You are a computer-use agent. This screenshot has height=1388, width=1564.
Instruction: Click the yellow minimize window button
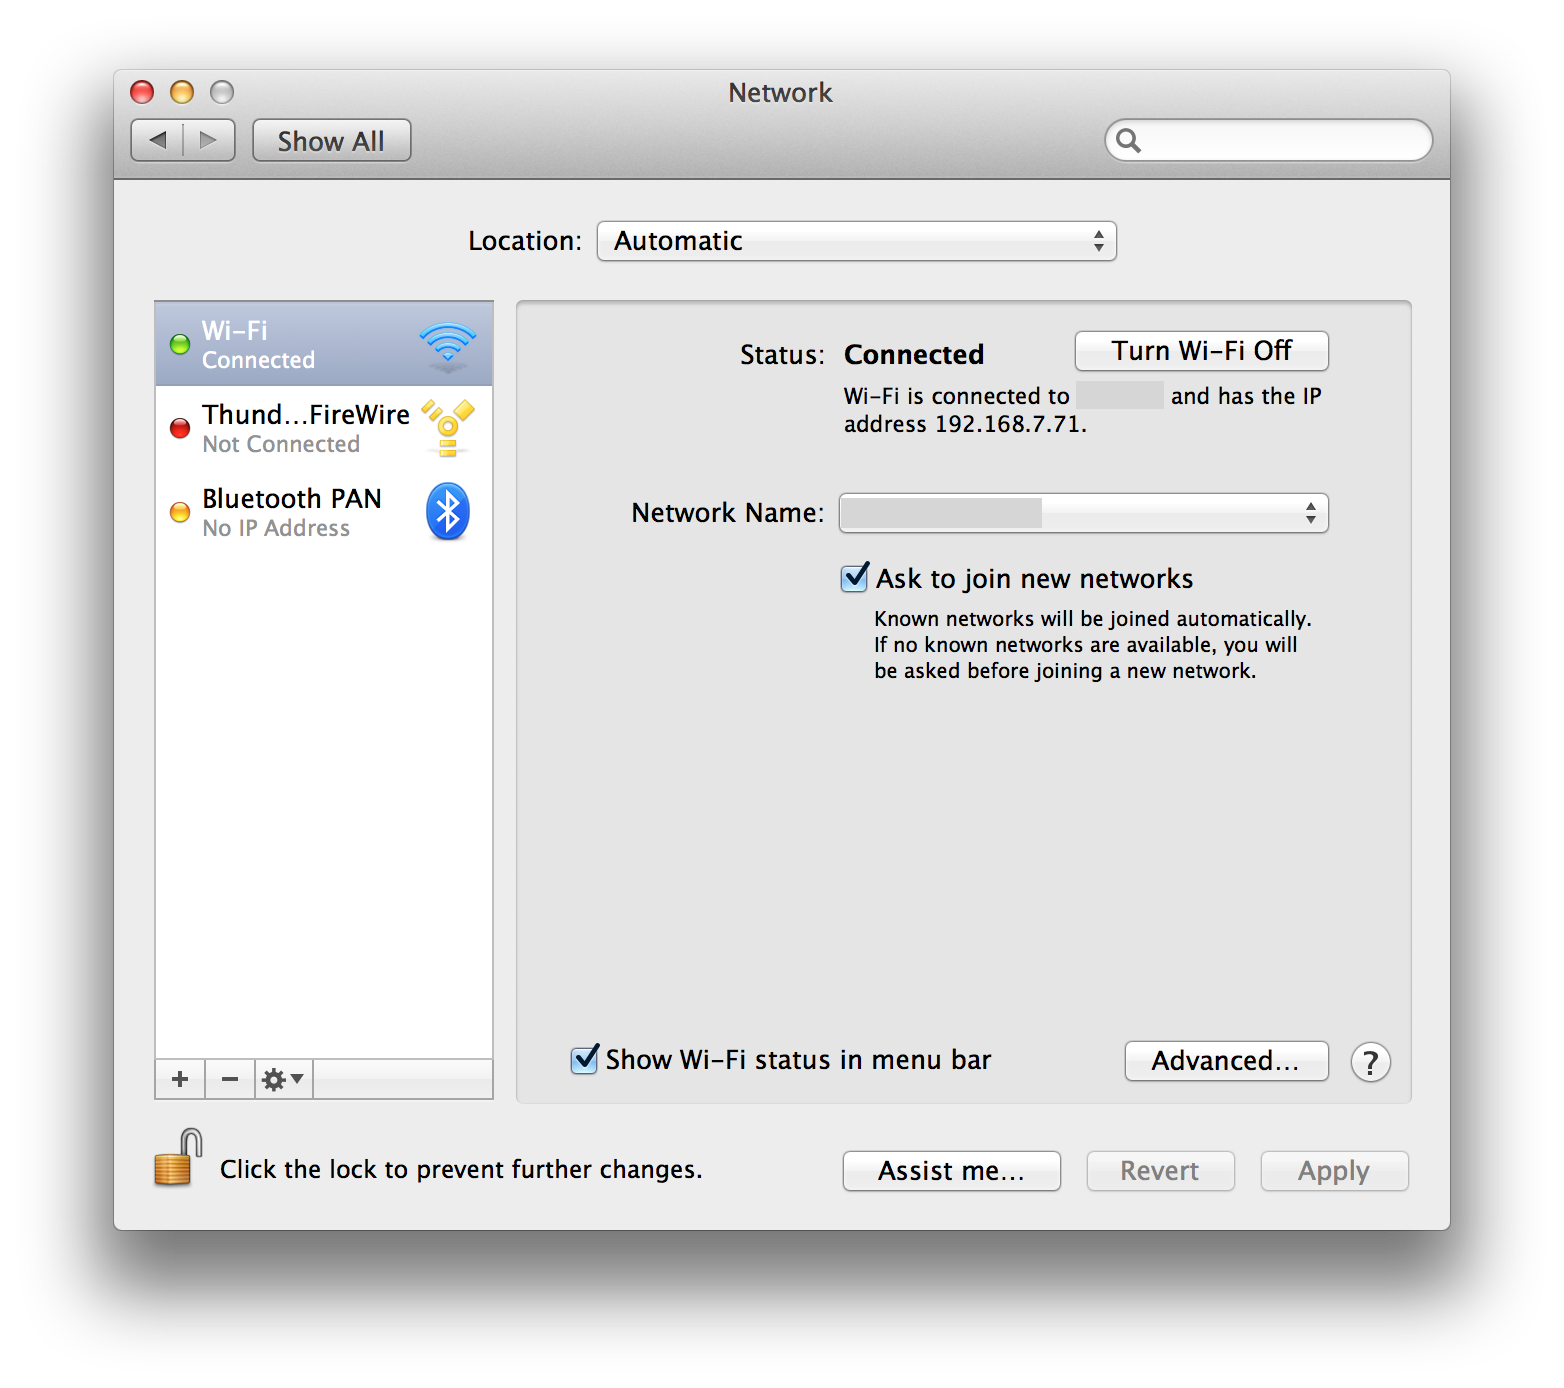point(182,92)
